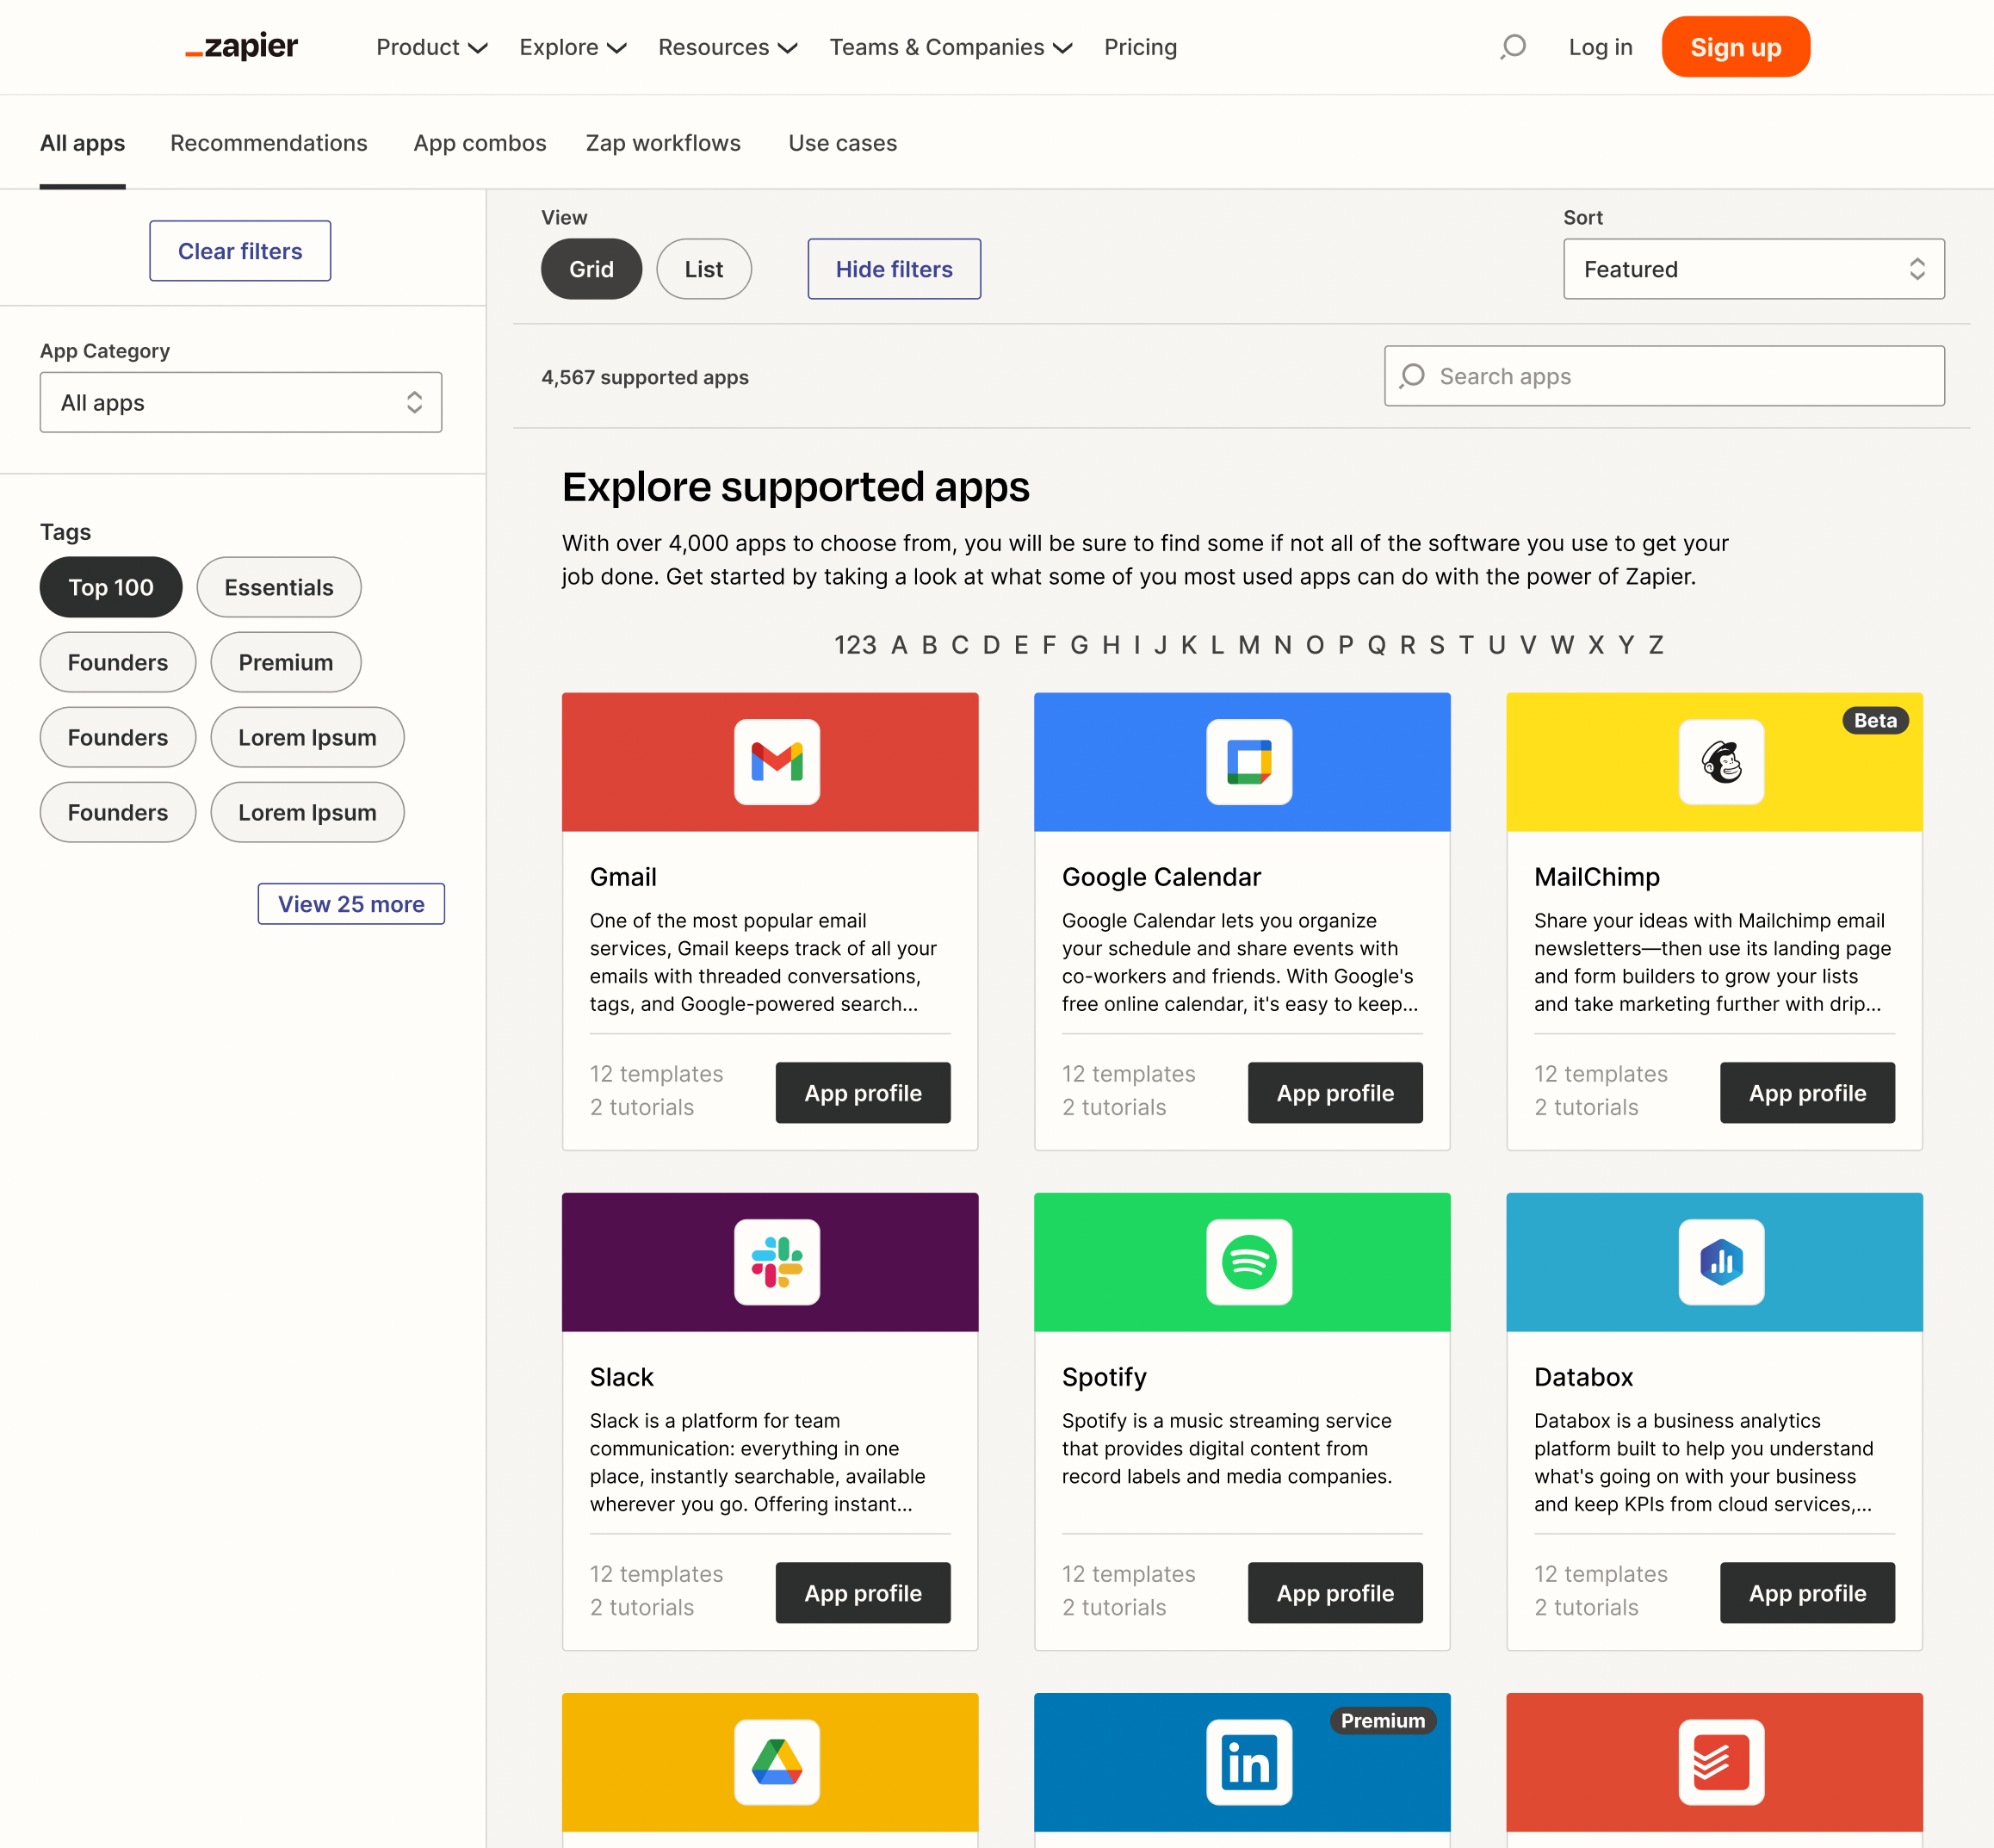Viewport: 1994px width, 1848px height.
Task: Switch to the Use cases tab
Action: point(842,143)
